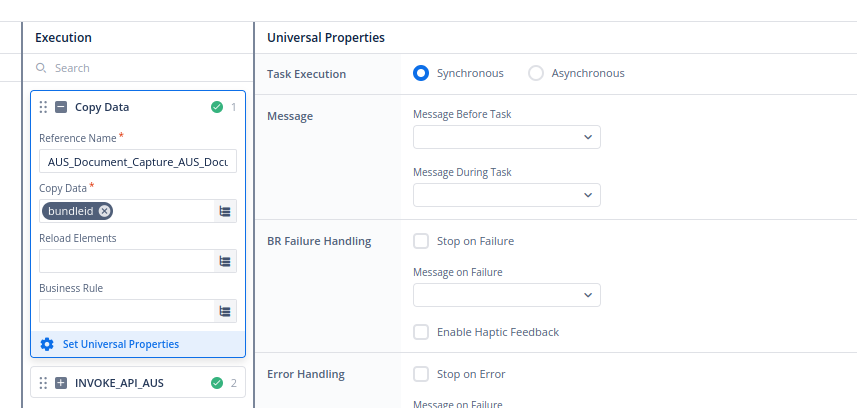
Task: Click the green check on Copy Data
Action: 217,107
